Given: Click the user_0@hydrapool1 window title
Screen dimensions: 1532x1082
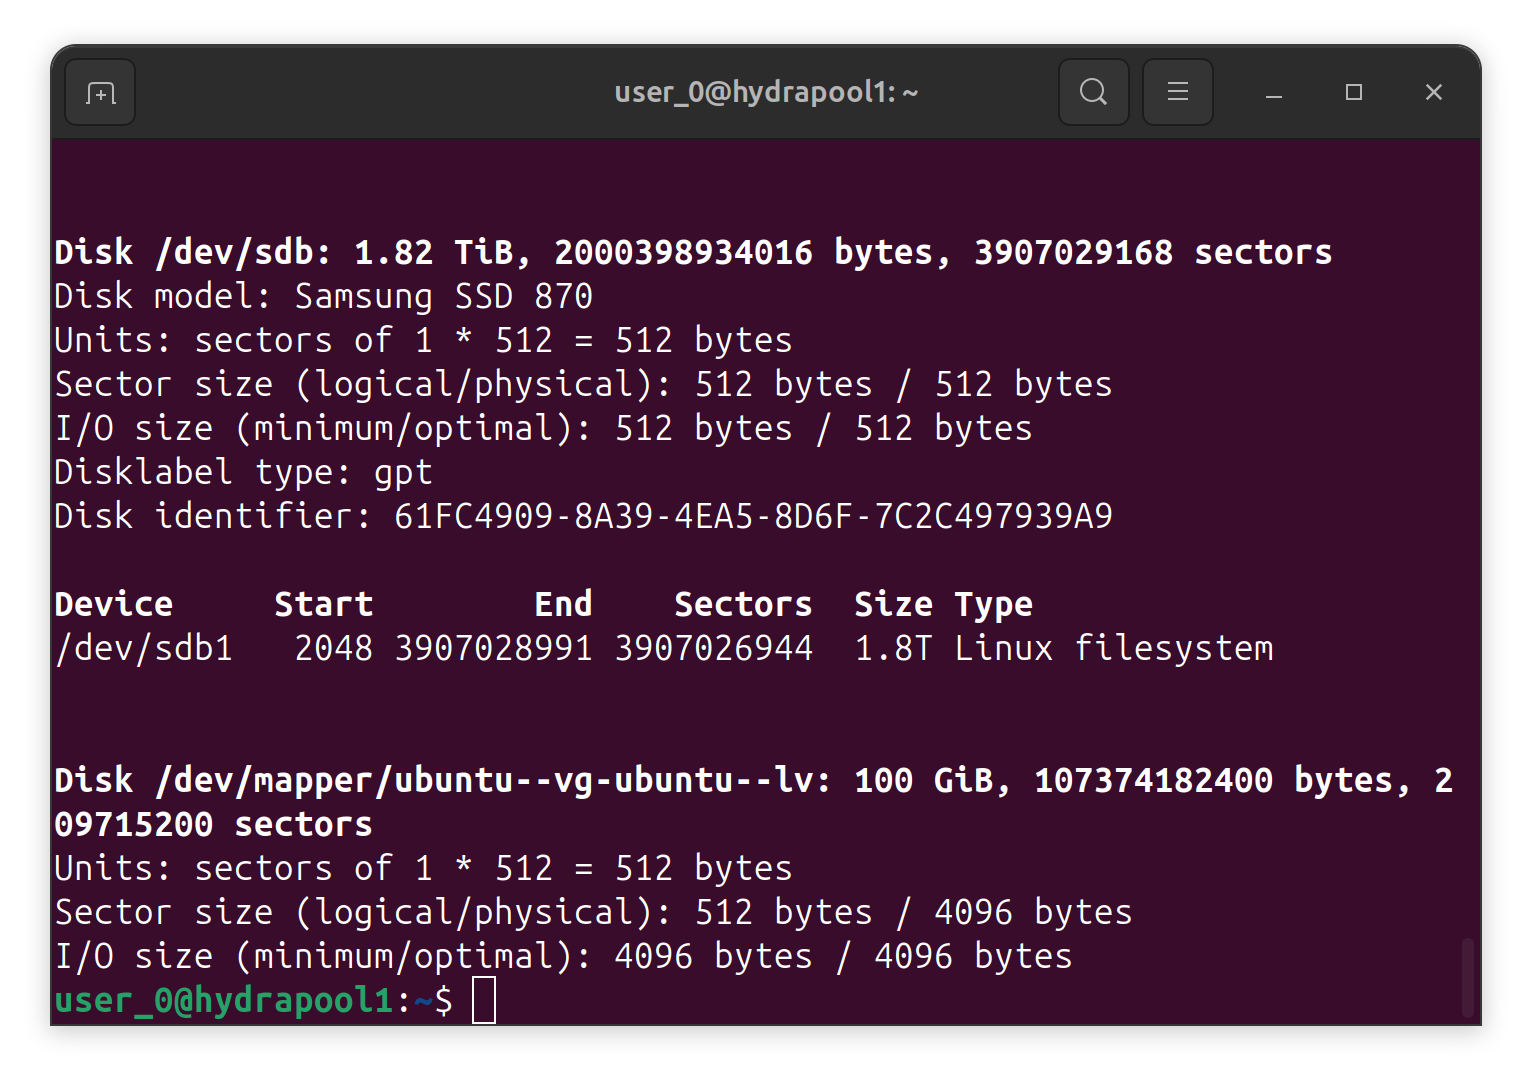Looking at the screenshot, I should [x=765, y=93].
